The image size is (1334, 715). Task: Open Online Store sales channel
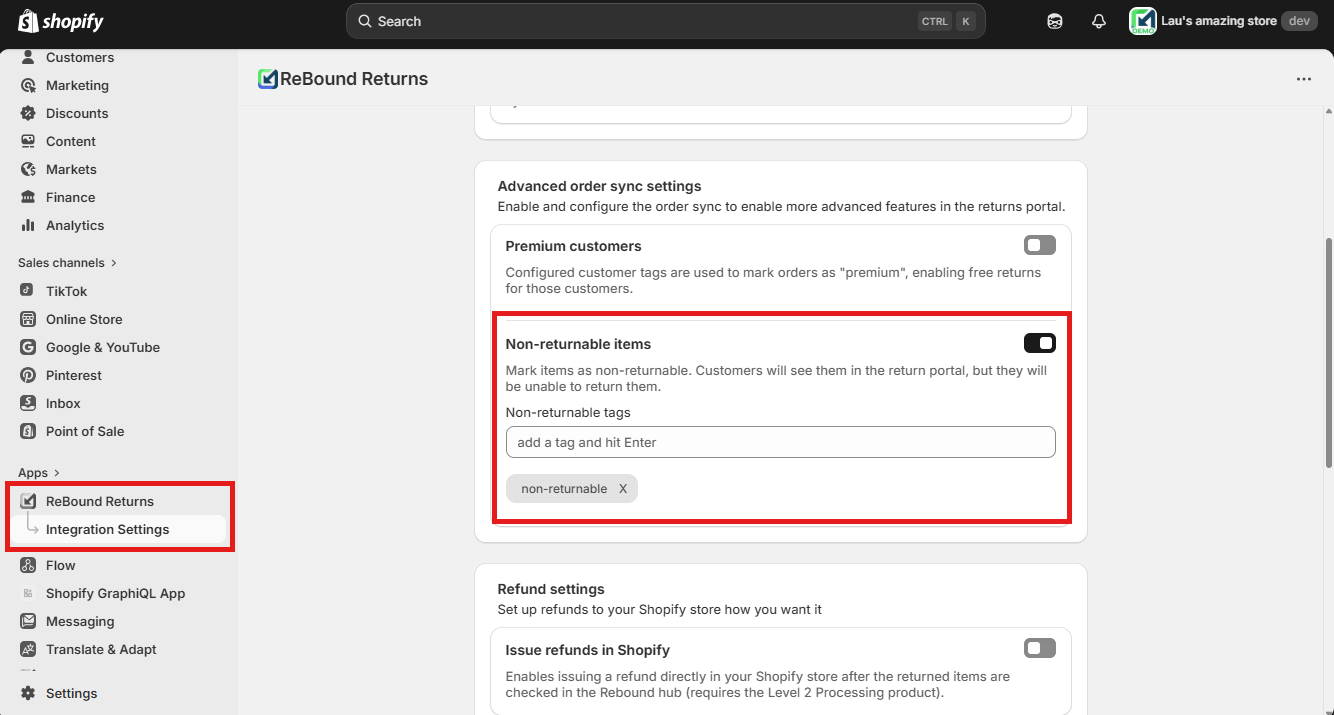84,319
